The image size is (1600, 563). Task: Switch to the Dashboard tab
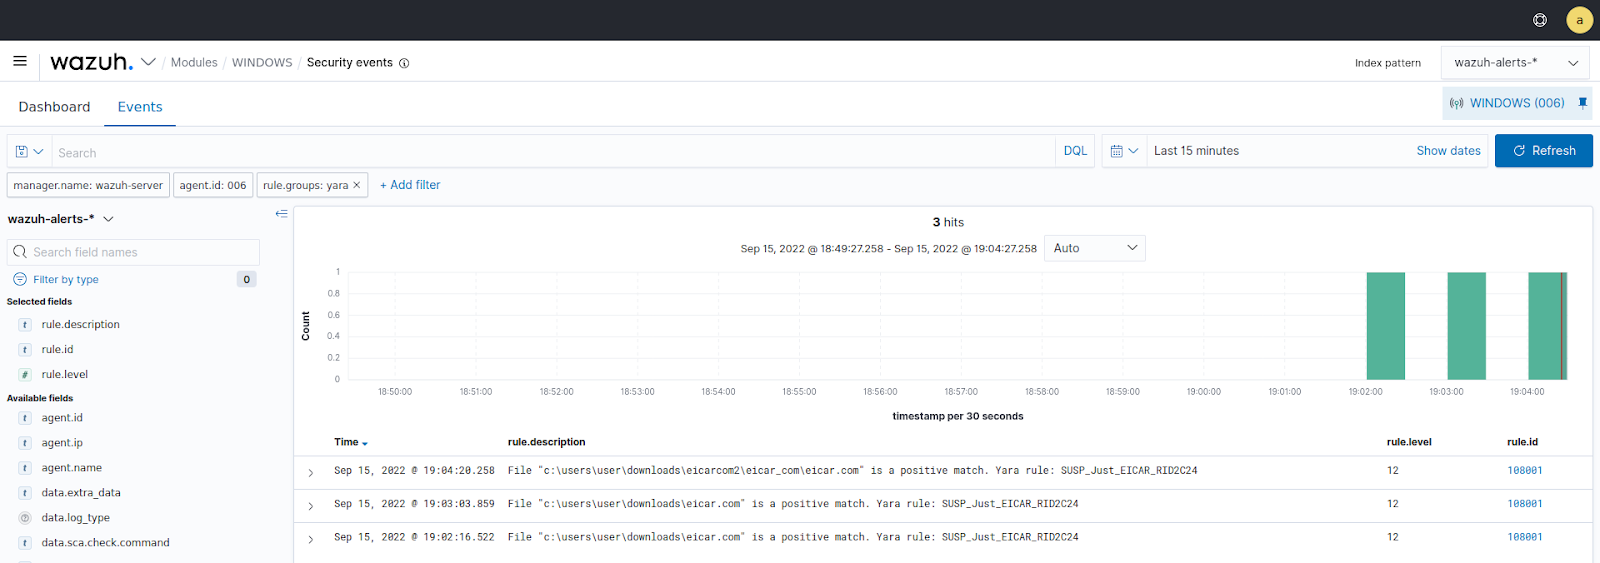point(54,107)
